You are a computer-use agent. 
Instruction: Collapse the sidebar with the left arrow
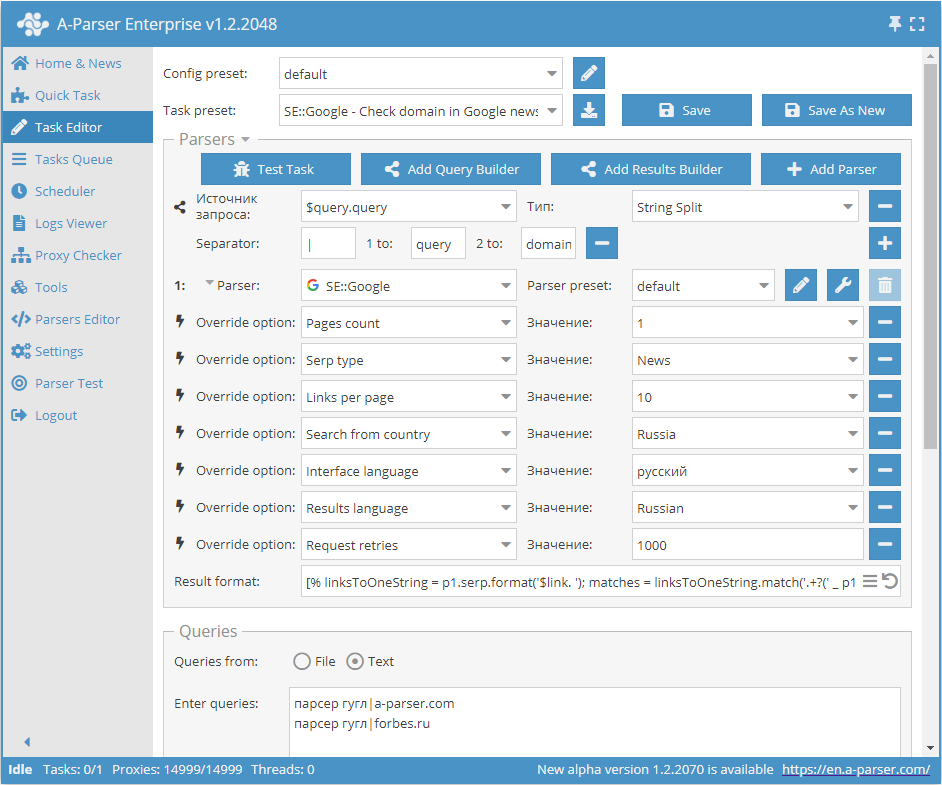coord(27,742)
